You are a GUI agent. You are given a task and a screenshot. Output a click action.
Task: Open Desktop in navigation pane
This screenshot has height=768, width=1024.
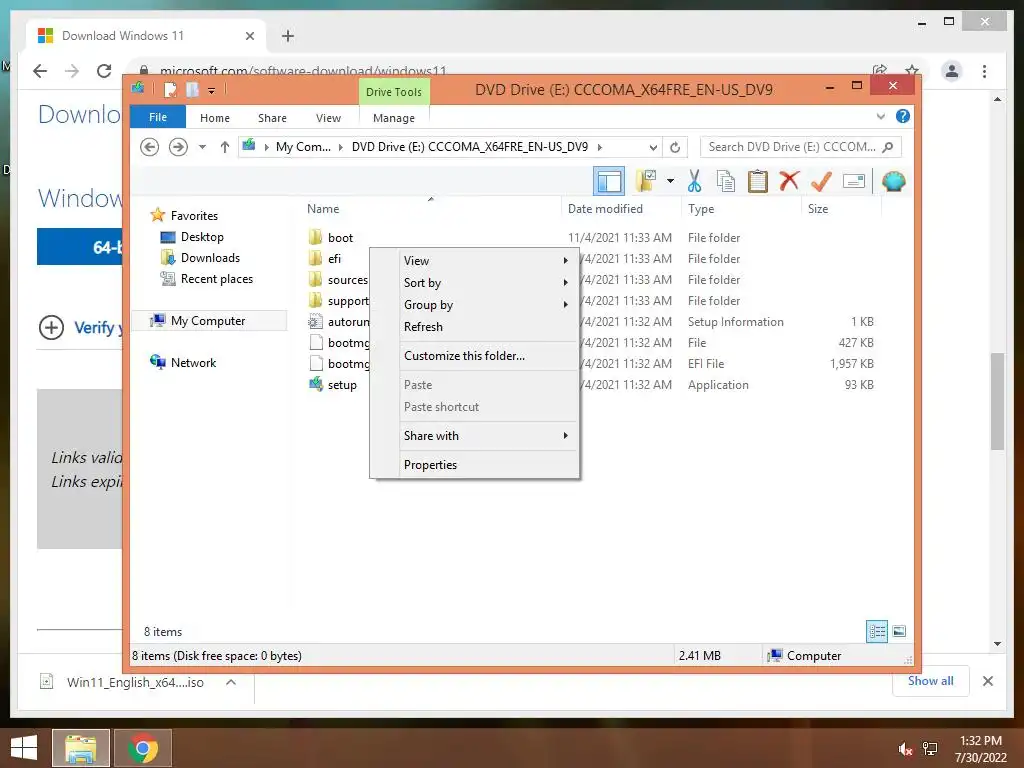point(202,236)
